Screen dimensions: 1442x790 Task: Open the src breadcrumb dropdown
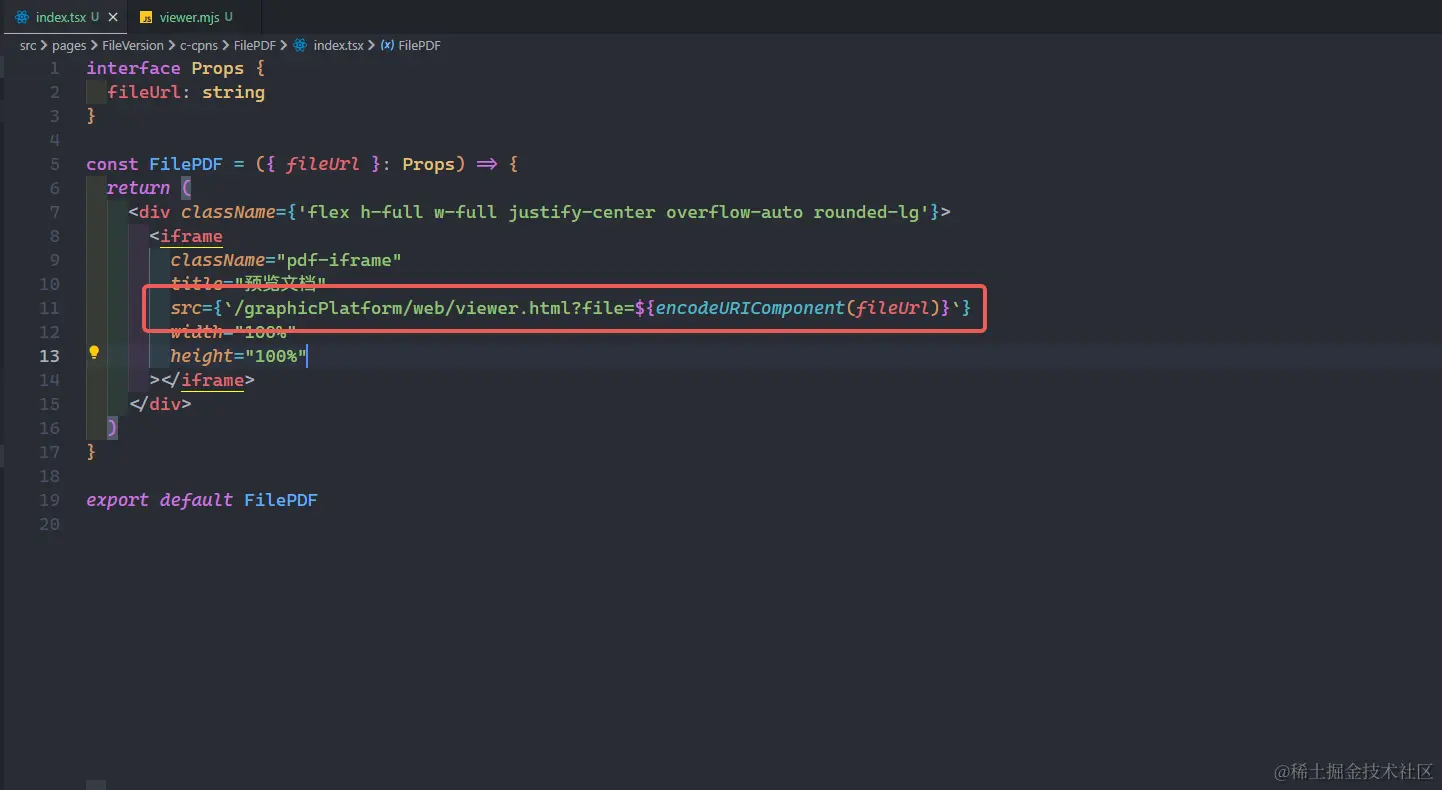28,45
